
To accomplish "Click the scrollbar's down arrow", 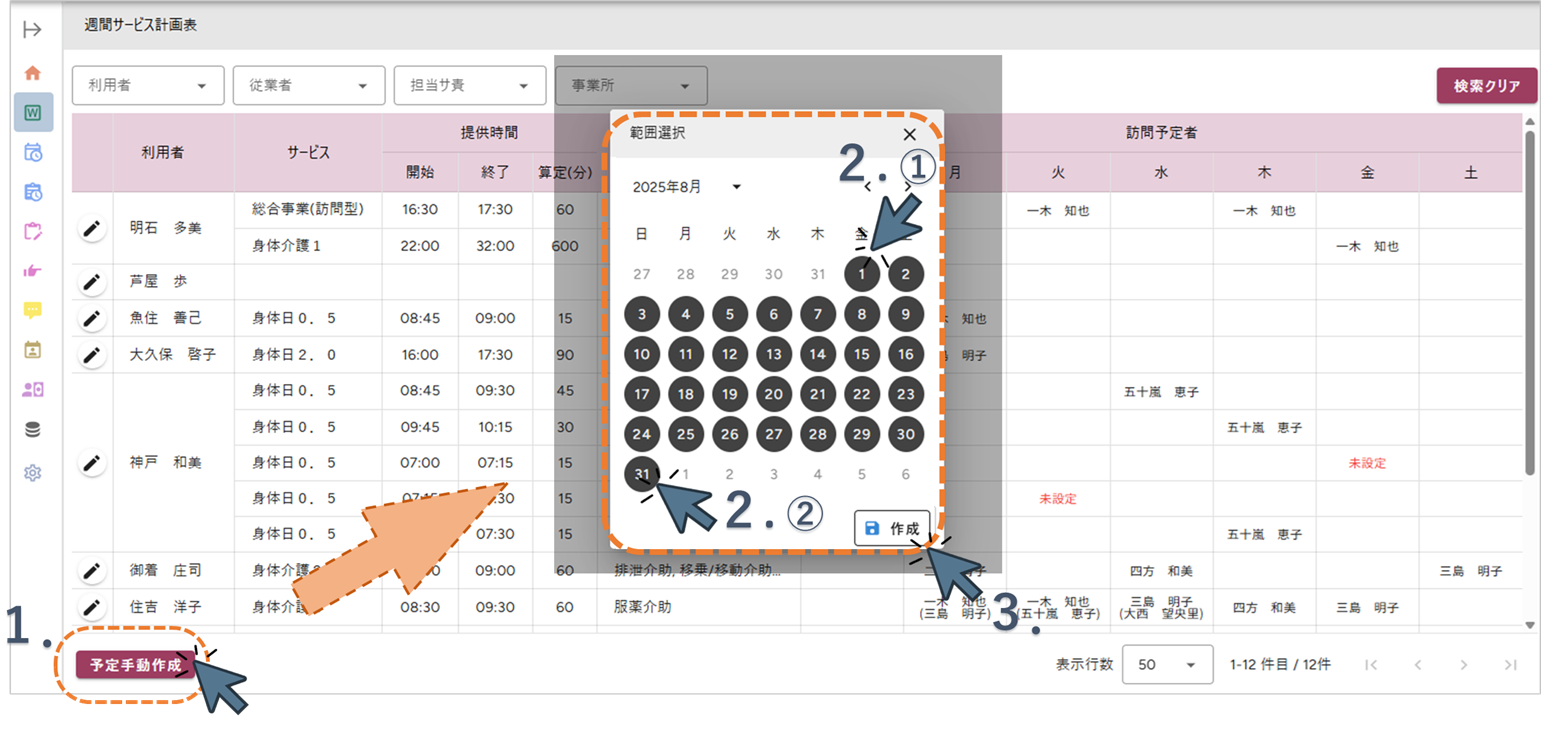I will 1529,625.
